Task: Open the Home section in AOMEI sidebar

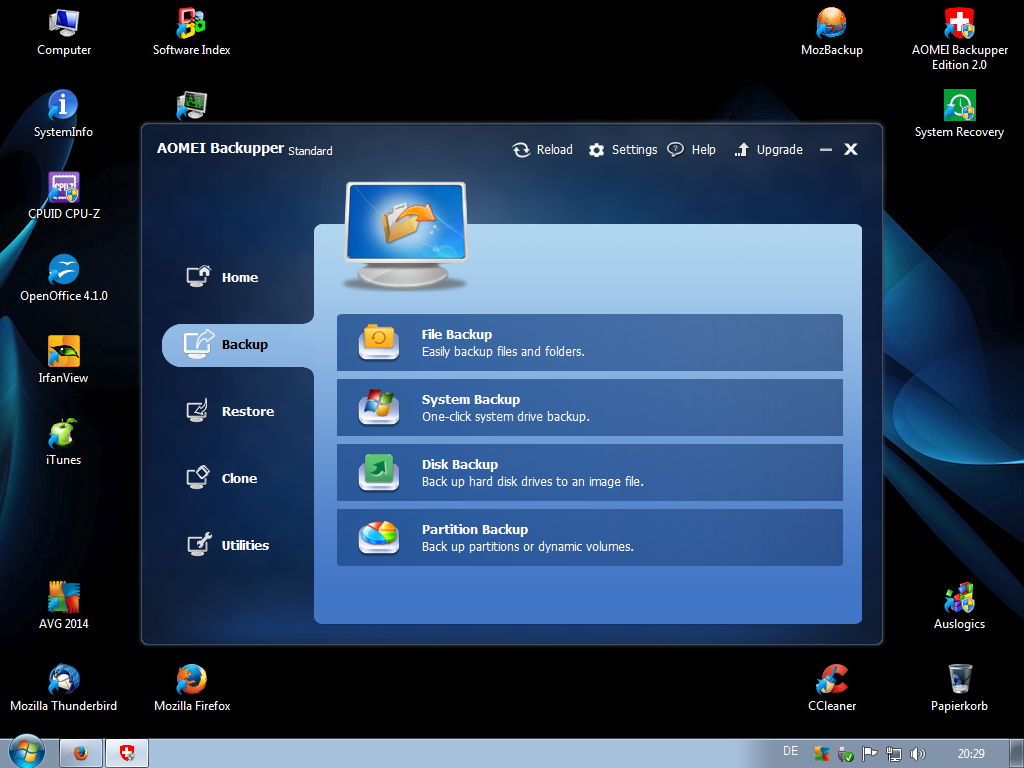Action: click(222, 278)
